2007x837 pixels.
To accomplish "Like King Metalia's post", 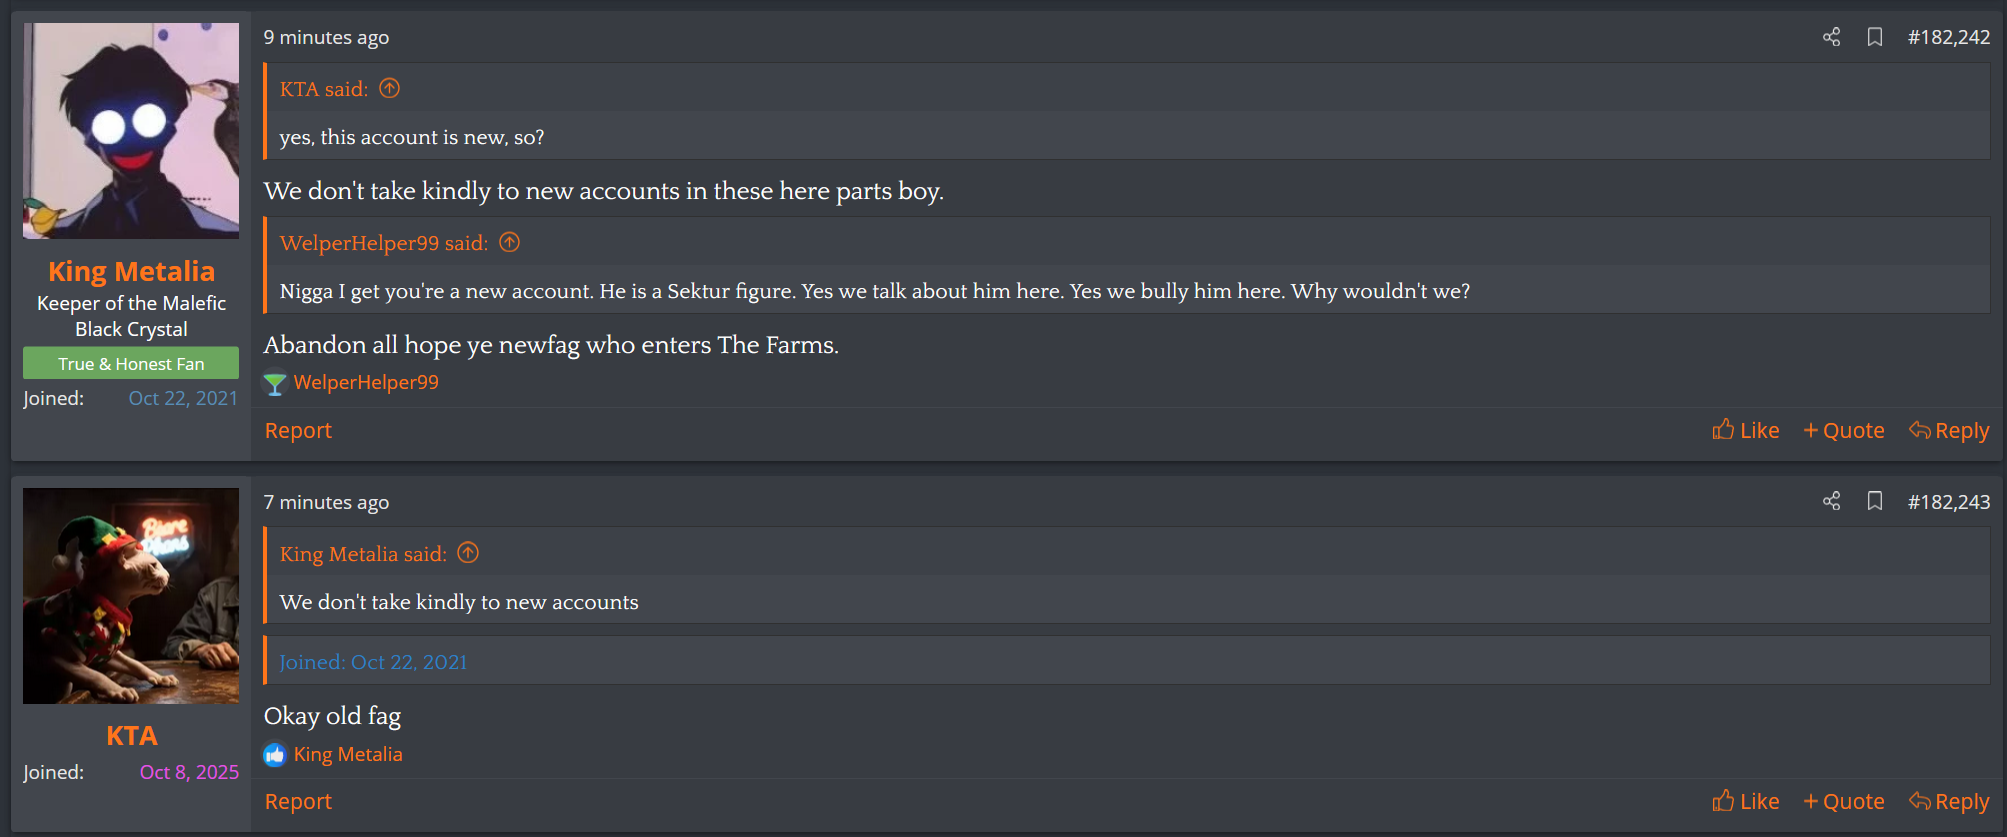I will click(x=1746, y=430).
